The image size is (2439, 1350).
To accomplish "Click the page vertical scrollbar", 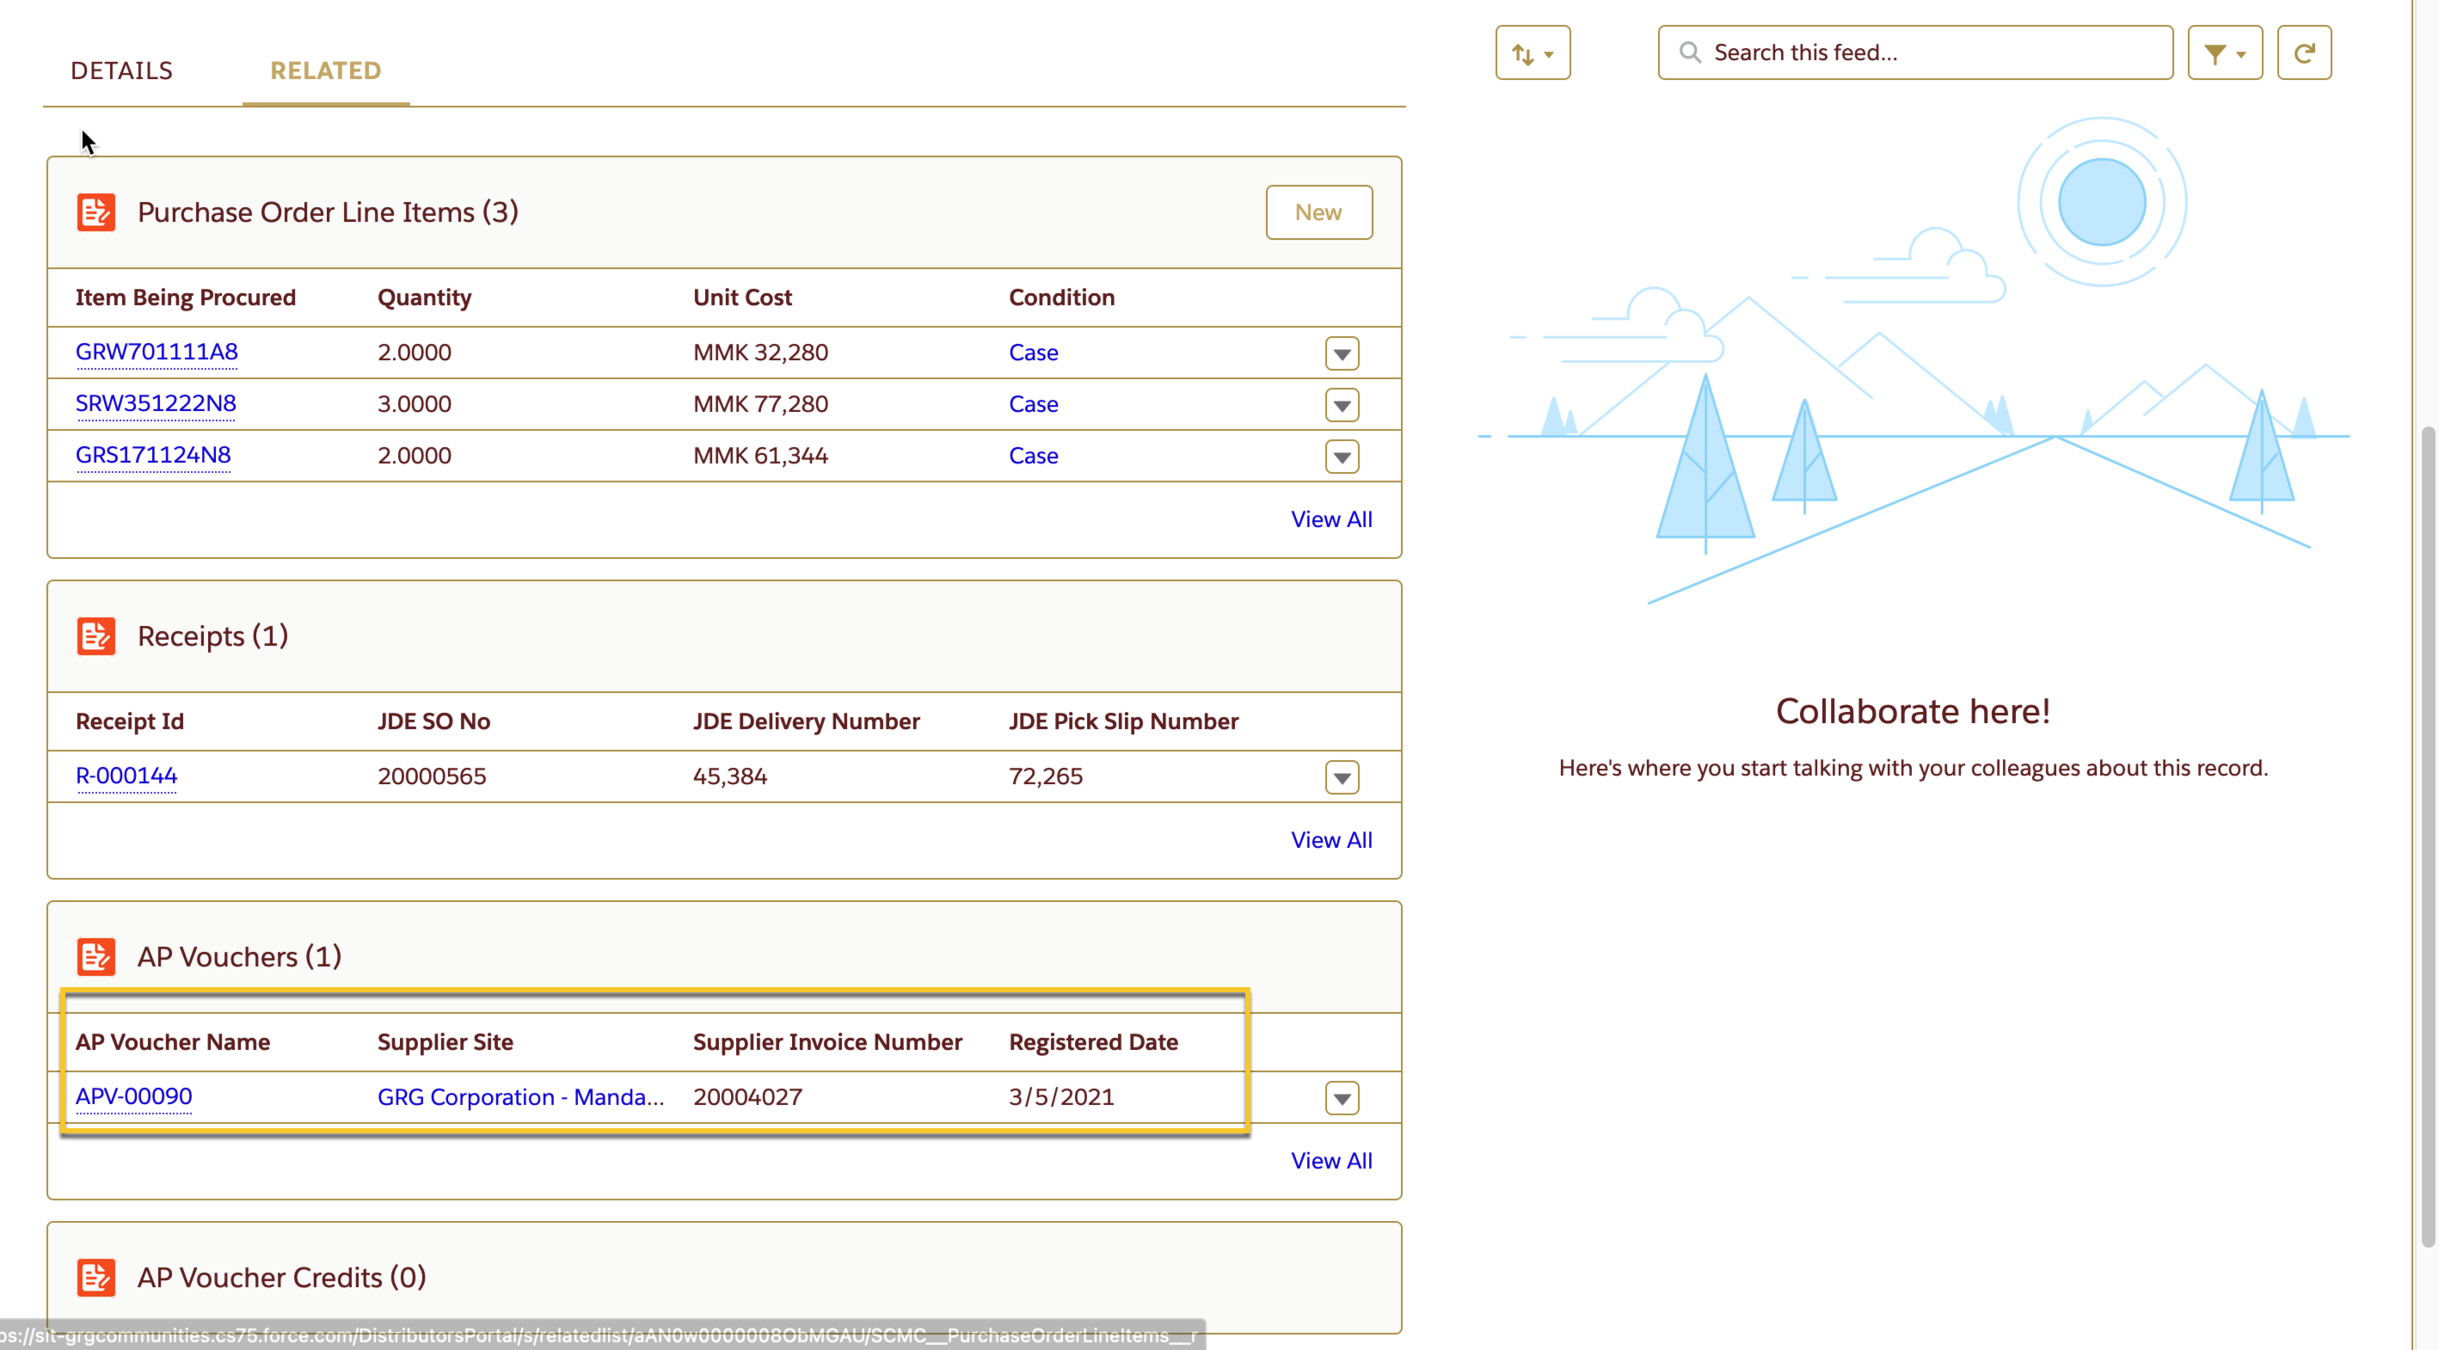I will 2427,835.
